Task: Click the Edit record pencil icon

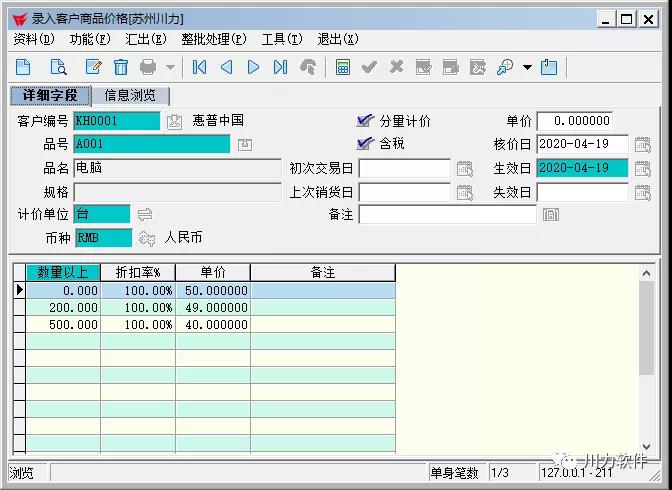Action: click(x=93, y=67)
